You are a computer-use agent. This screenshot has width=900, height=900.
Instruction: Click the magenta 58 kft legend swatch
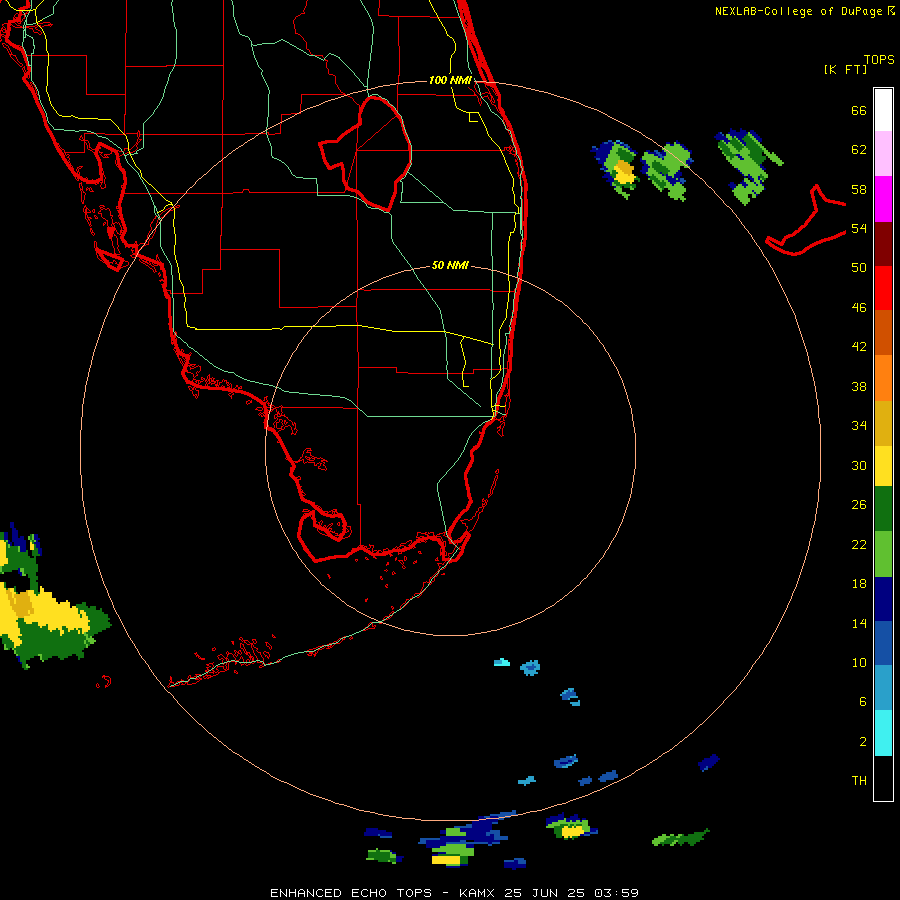[x=883, y=199]
